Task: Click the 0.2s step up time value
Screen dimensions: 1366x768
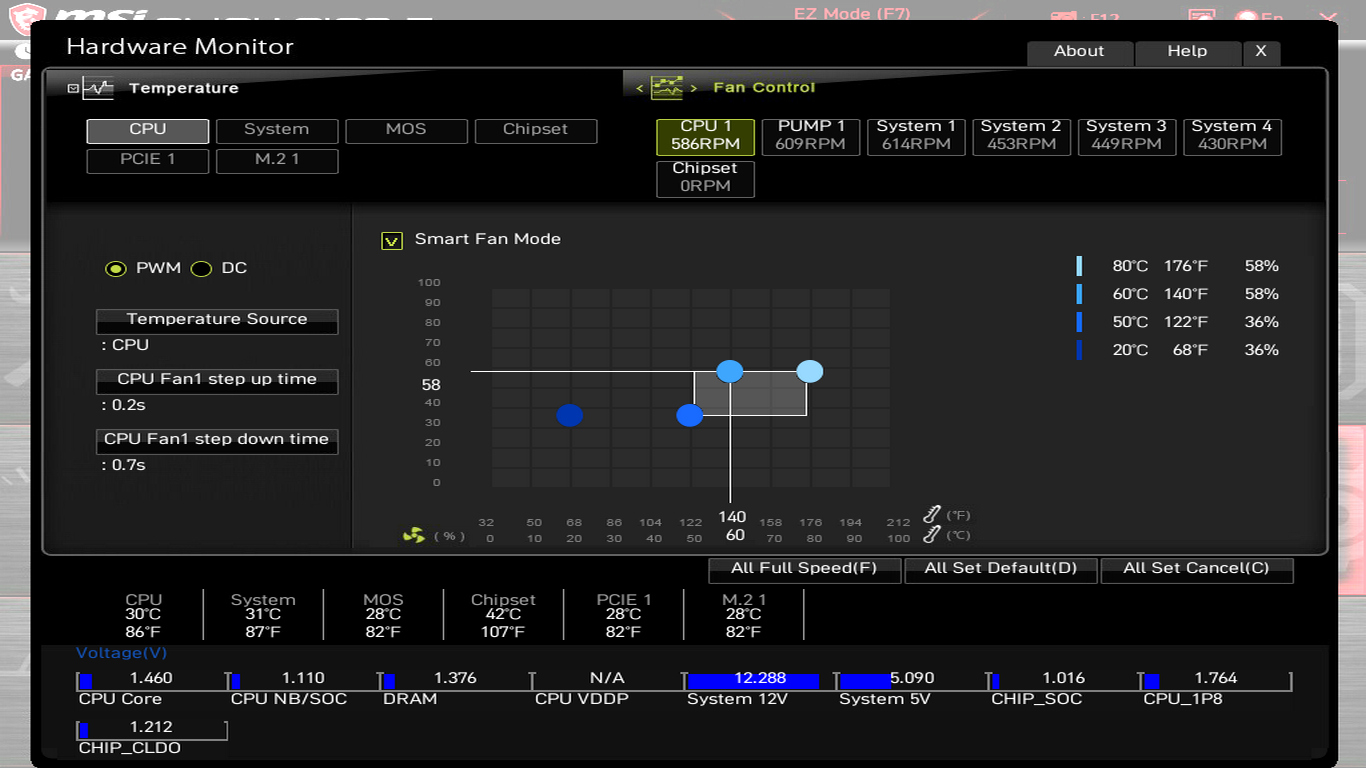Action: point(128,405)
